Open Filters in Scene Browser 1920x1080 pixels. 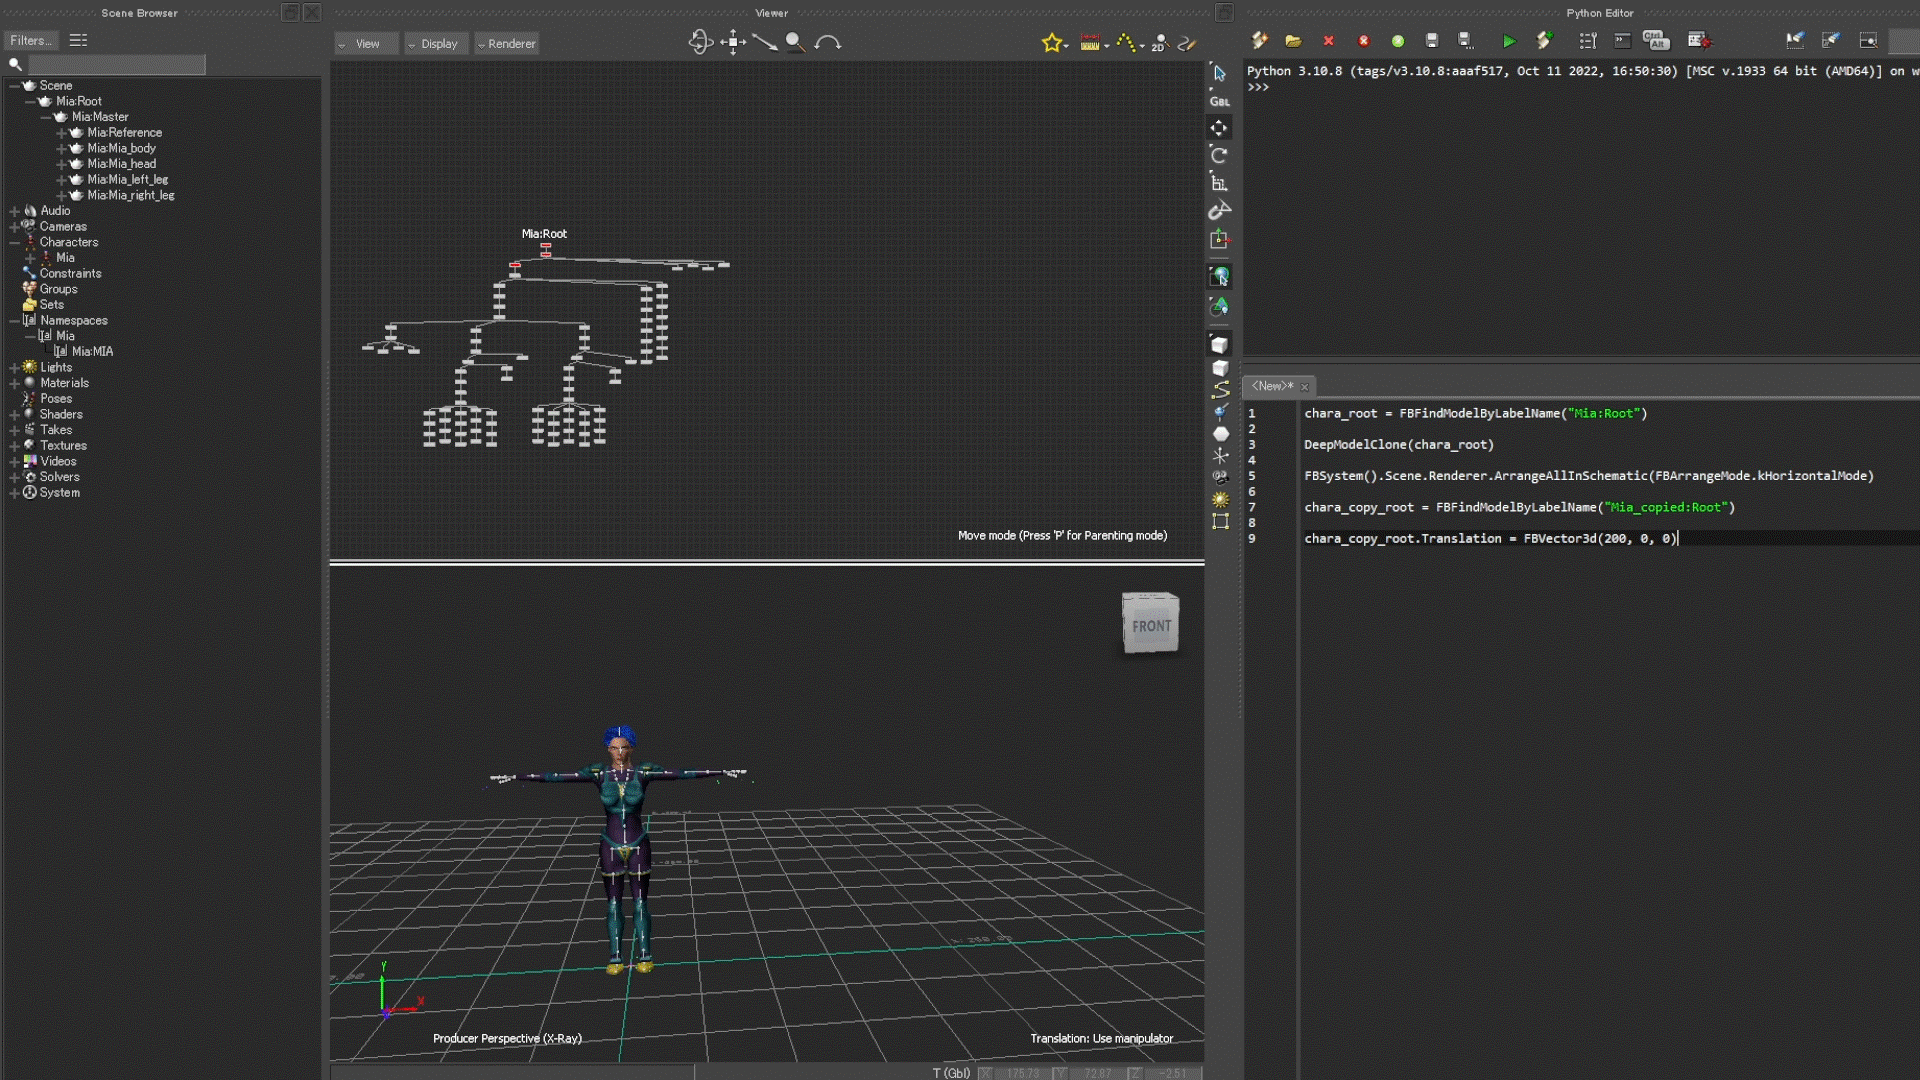pyautogui.click(x=32, y=41)
